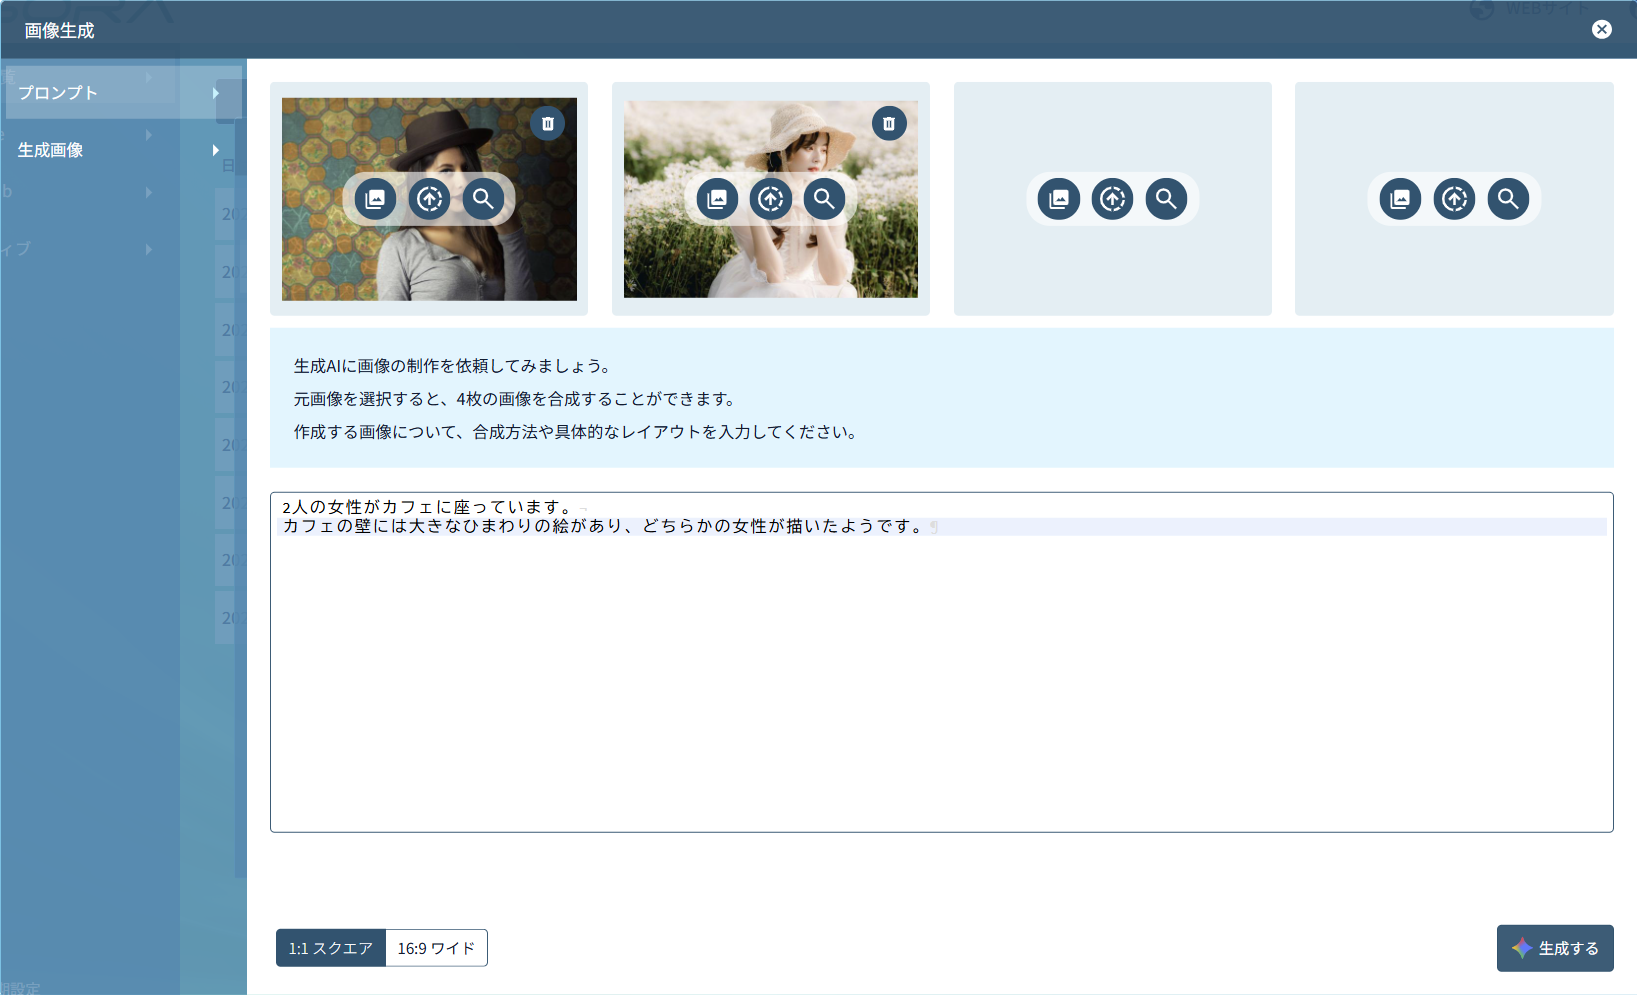Image resolution: width=1637 pixels, height=996 pixels.
Task: Select 1:1 スクエア aspect ratio
Action: pyautogui.click(x=331, y=948)
